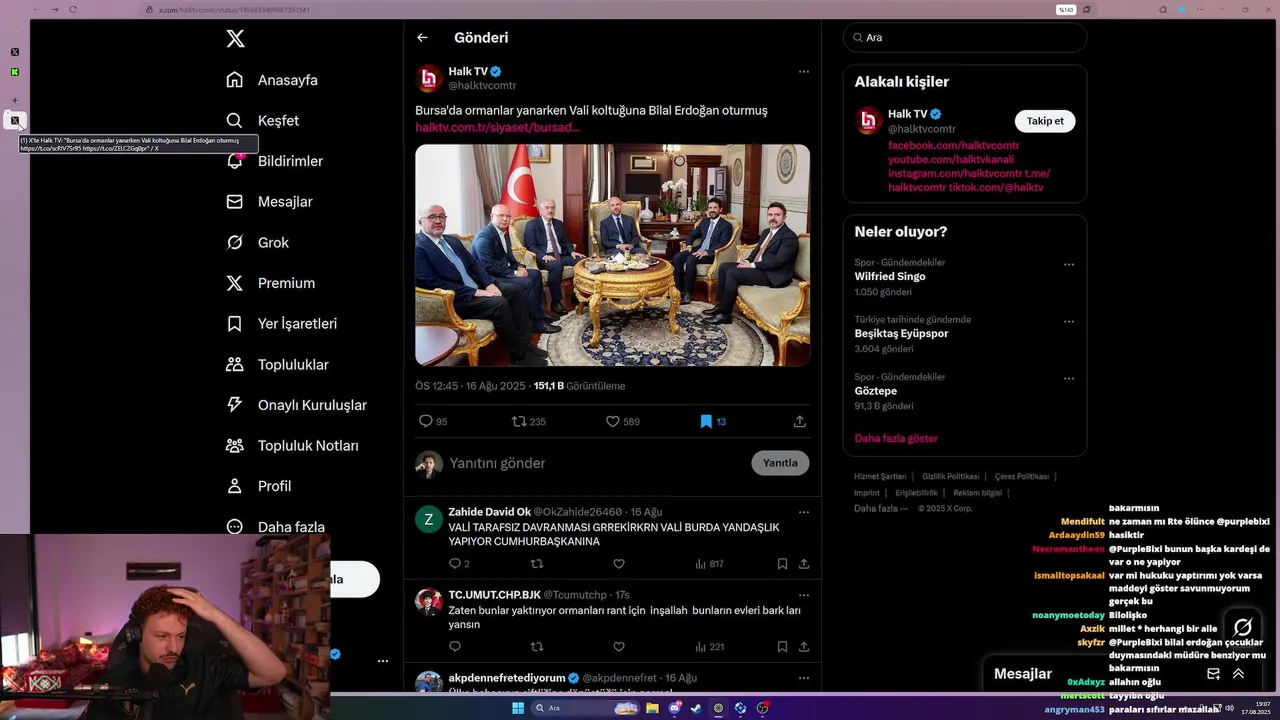Click the X logo in the sidebar
The height and width of the screenshot is (720, 1280).
click(x=235, y=39)
